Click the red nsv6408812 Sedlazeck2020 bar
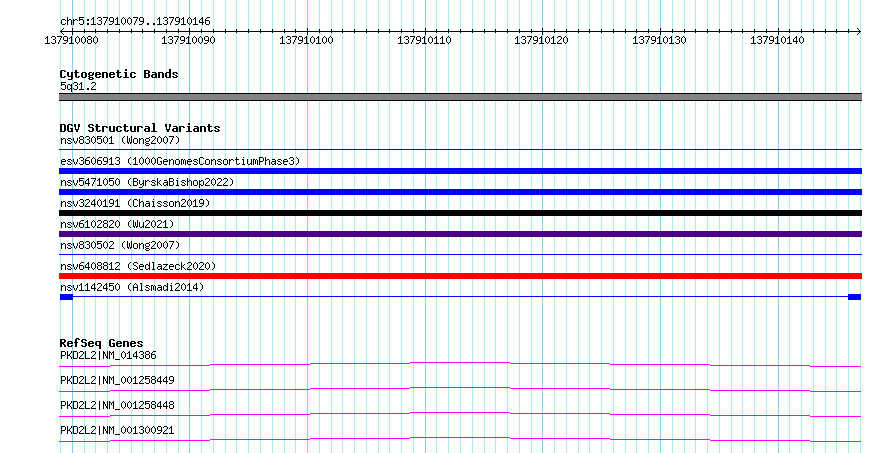 click(x=460, y=276)
